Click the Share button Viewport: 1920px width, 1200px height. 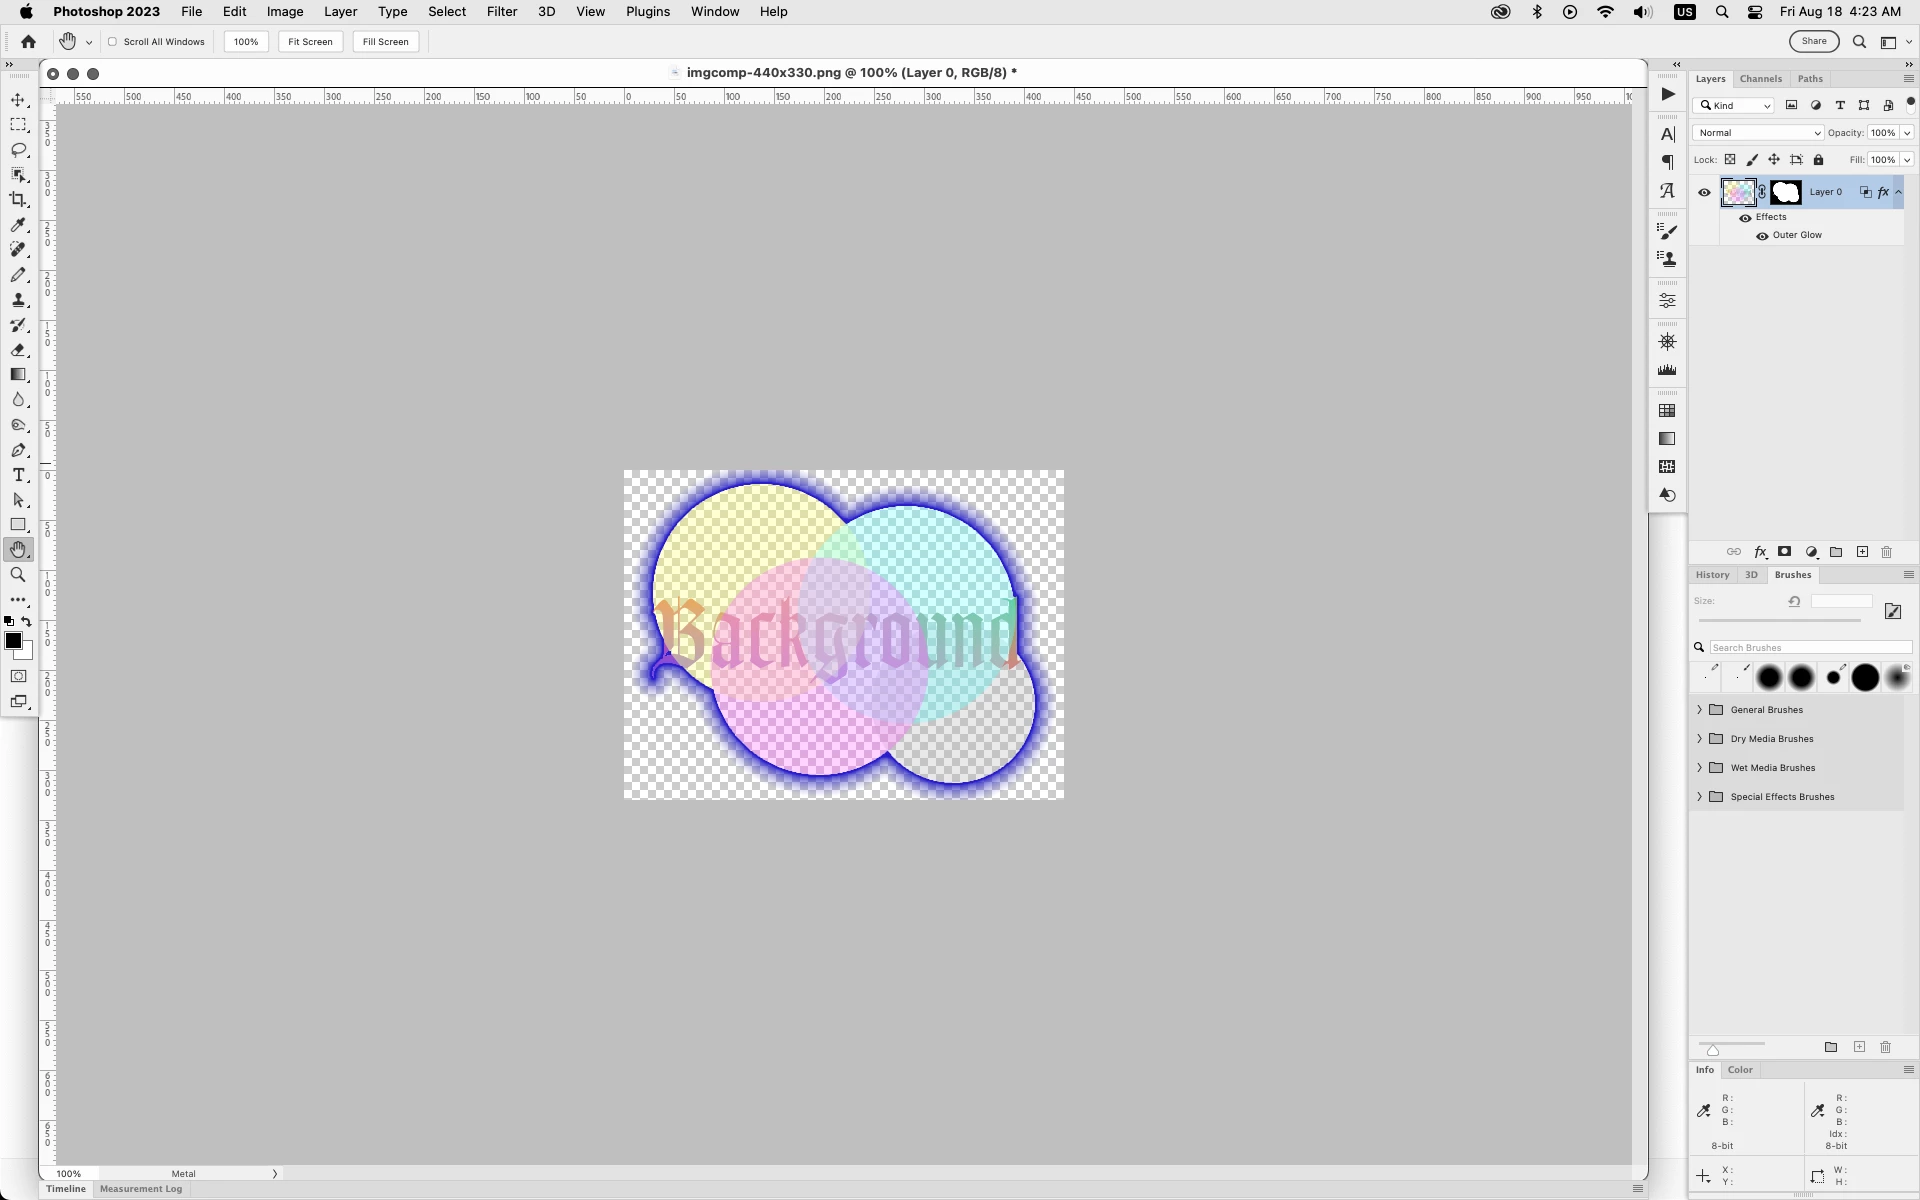[x=1813, y=41]
